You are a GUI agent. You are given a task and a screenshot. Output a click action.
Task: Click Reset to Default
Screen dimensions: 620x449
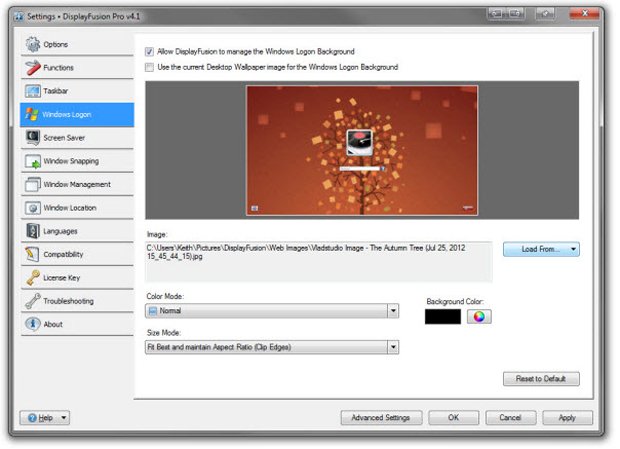click(541, 379)
